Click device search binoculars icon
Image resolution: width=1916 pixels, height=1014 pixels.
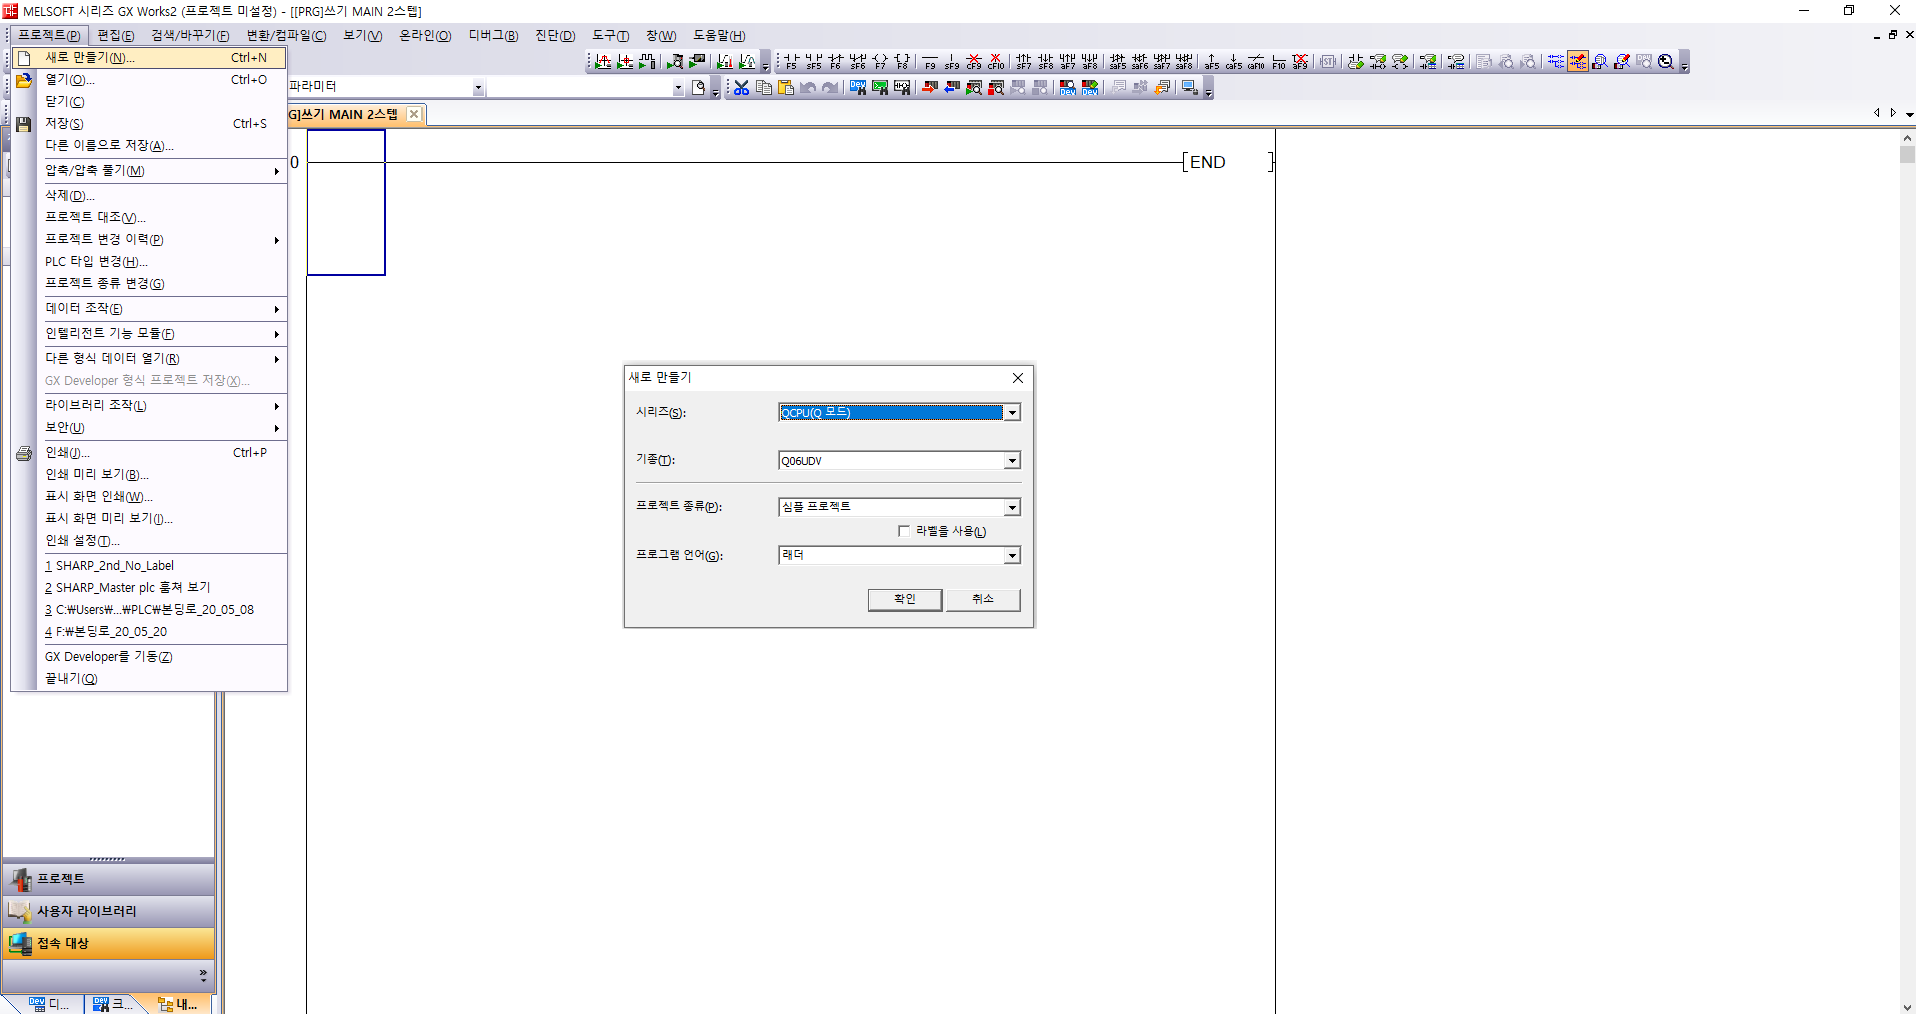pyautogui.click(x=858, y=87)
